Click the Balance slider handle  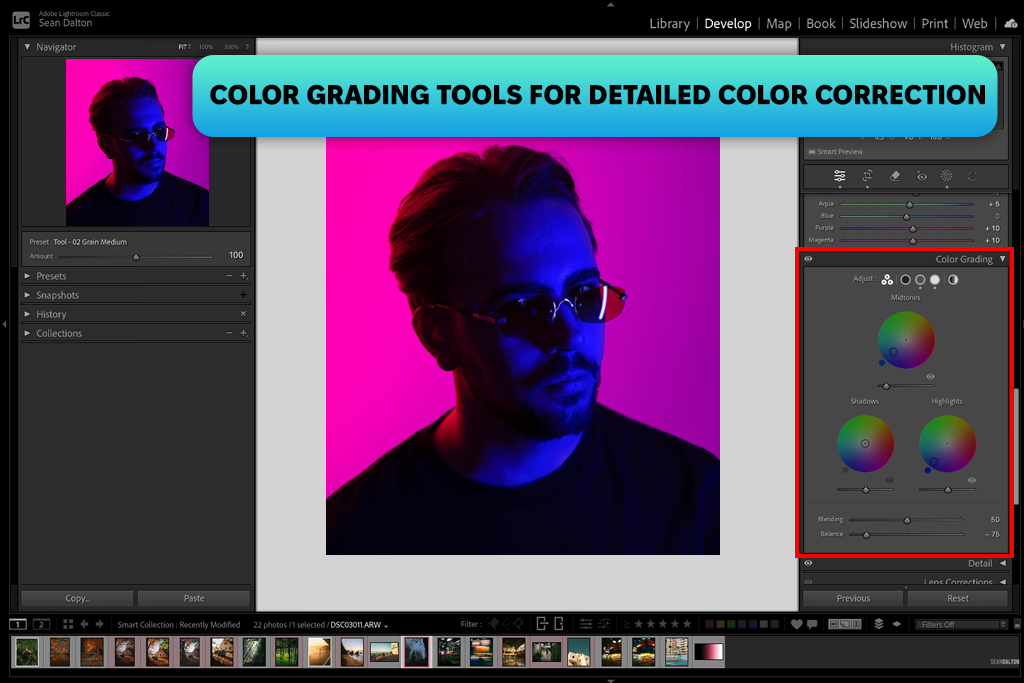[867, 534]
